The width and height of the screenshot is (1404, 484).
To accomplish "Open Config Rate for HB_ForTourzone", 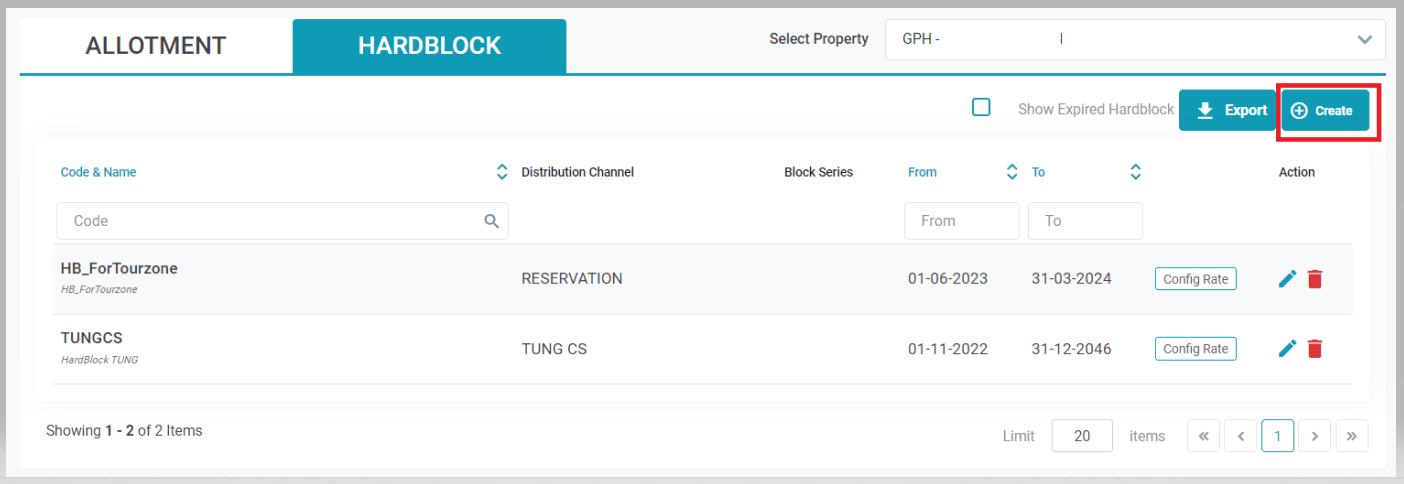I will [1195, 279].
